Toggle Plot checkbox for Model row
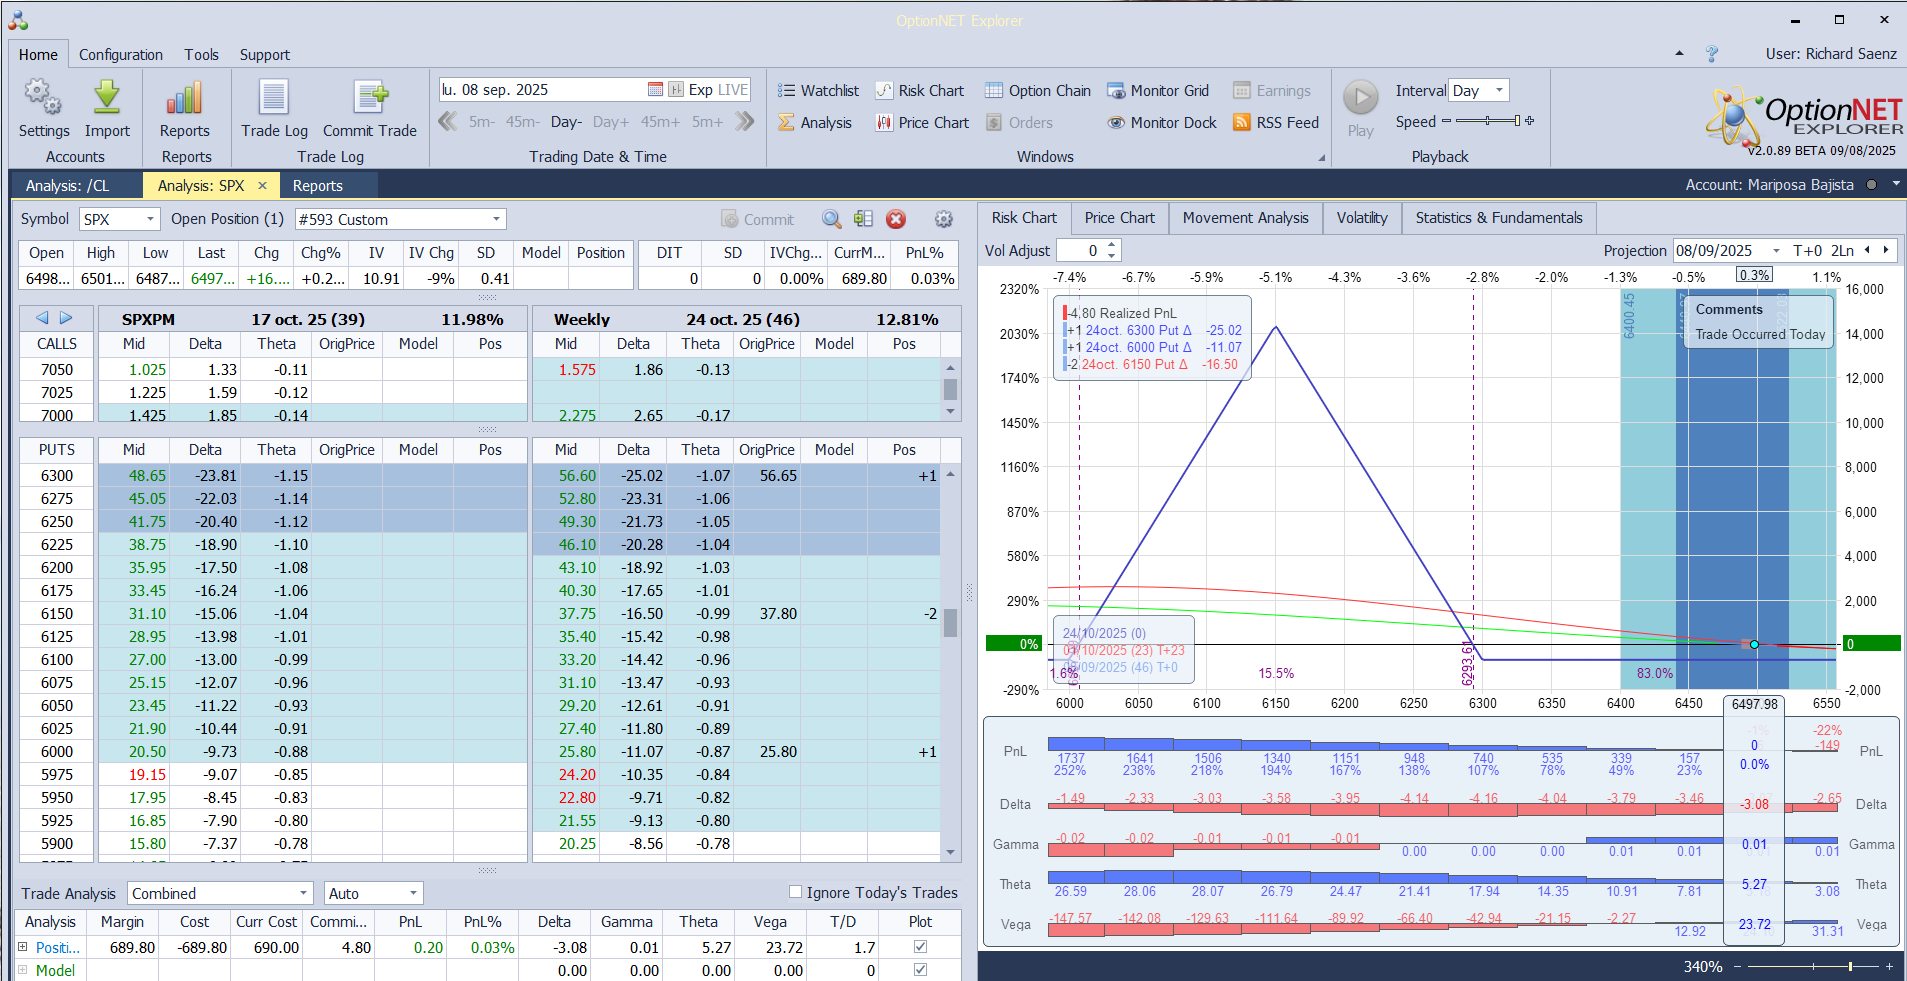The height and width of the screenshot is (981, 1907). tap(920, 969)
